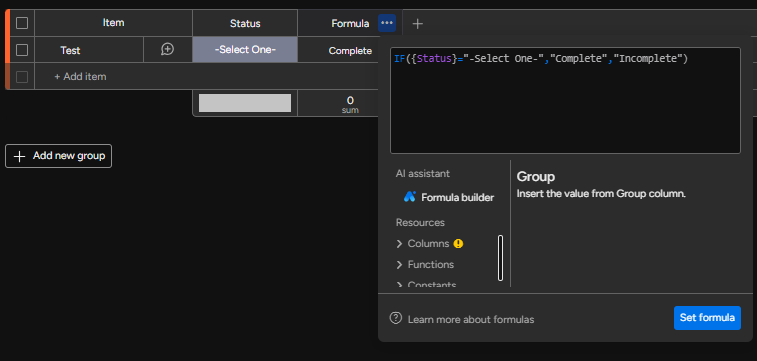The height and width of the screenshot is (361, 757).
Task: Click the Resources section label
Action: (x=420, y=222)
